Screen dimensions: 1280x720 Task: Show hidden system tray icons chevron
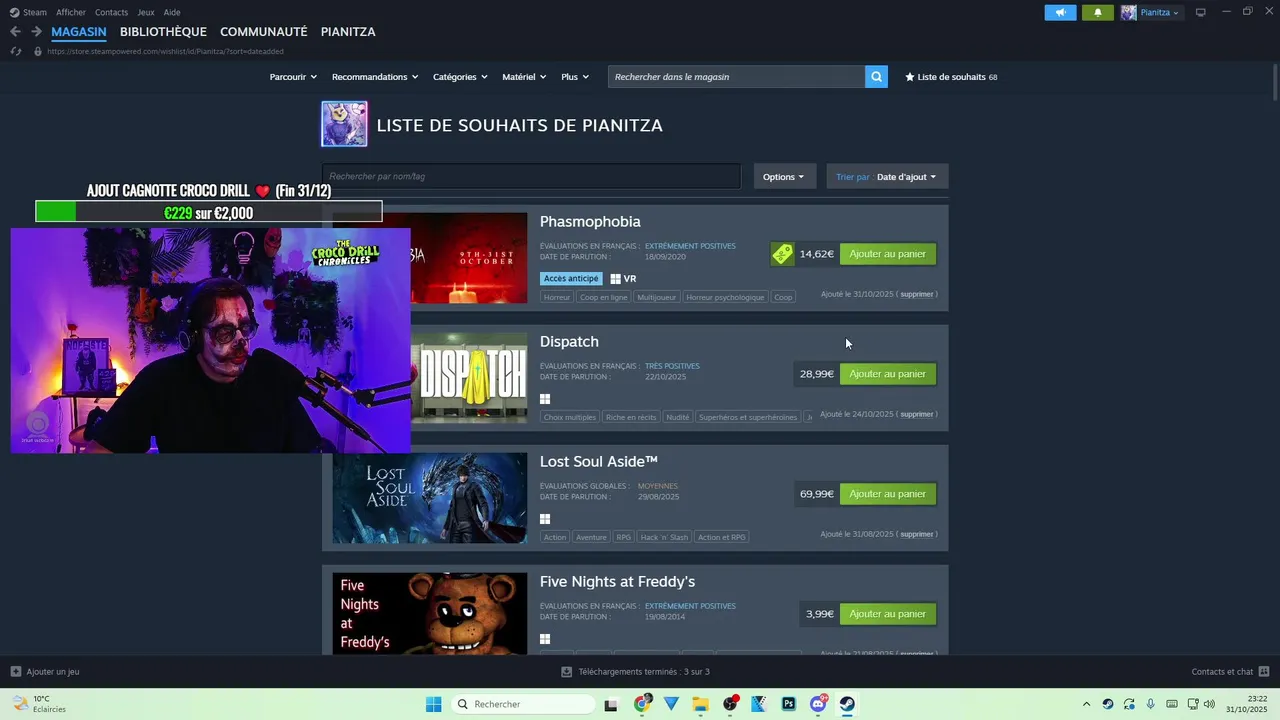1087,704
